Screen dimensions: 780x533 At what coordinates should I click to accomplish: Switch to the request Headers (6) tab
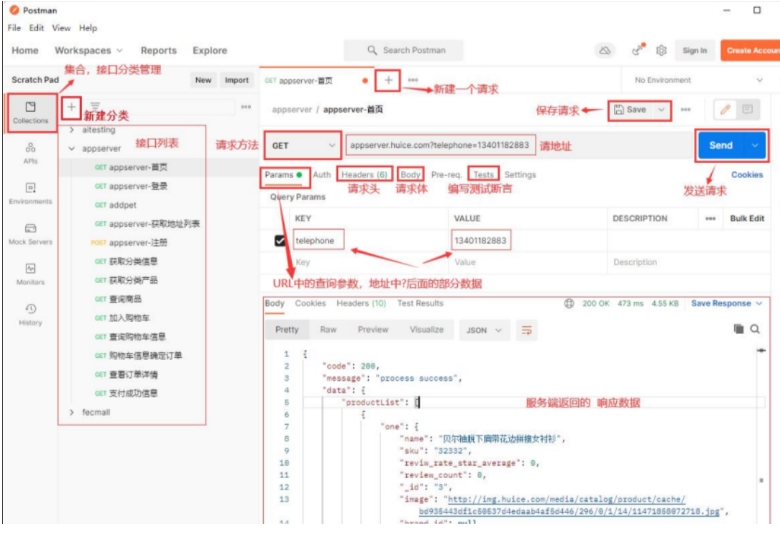(364, 175)
